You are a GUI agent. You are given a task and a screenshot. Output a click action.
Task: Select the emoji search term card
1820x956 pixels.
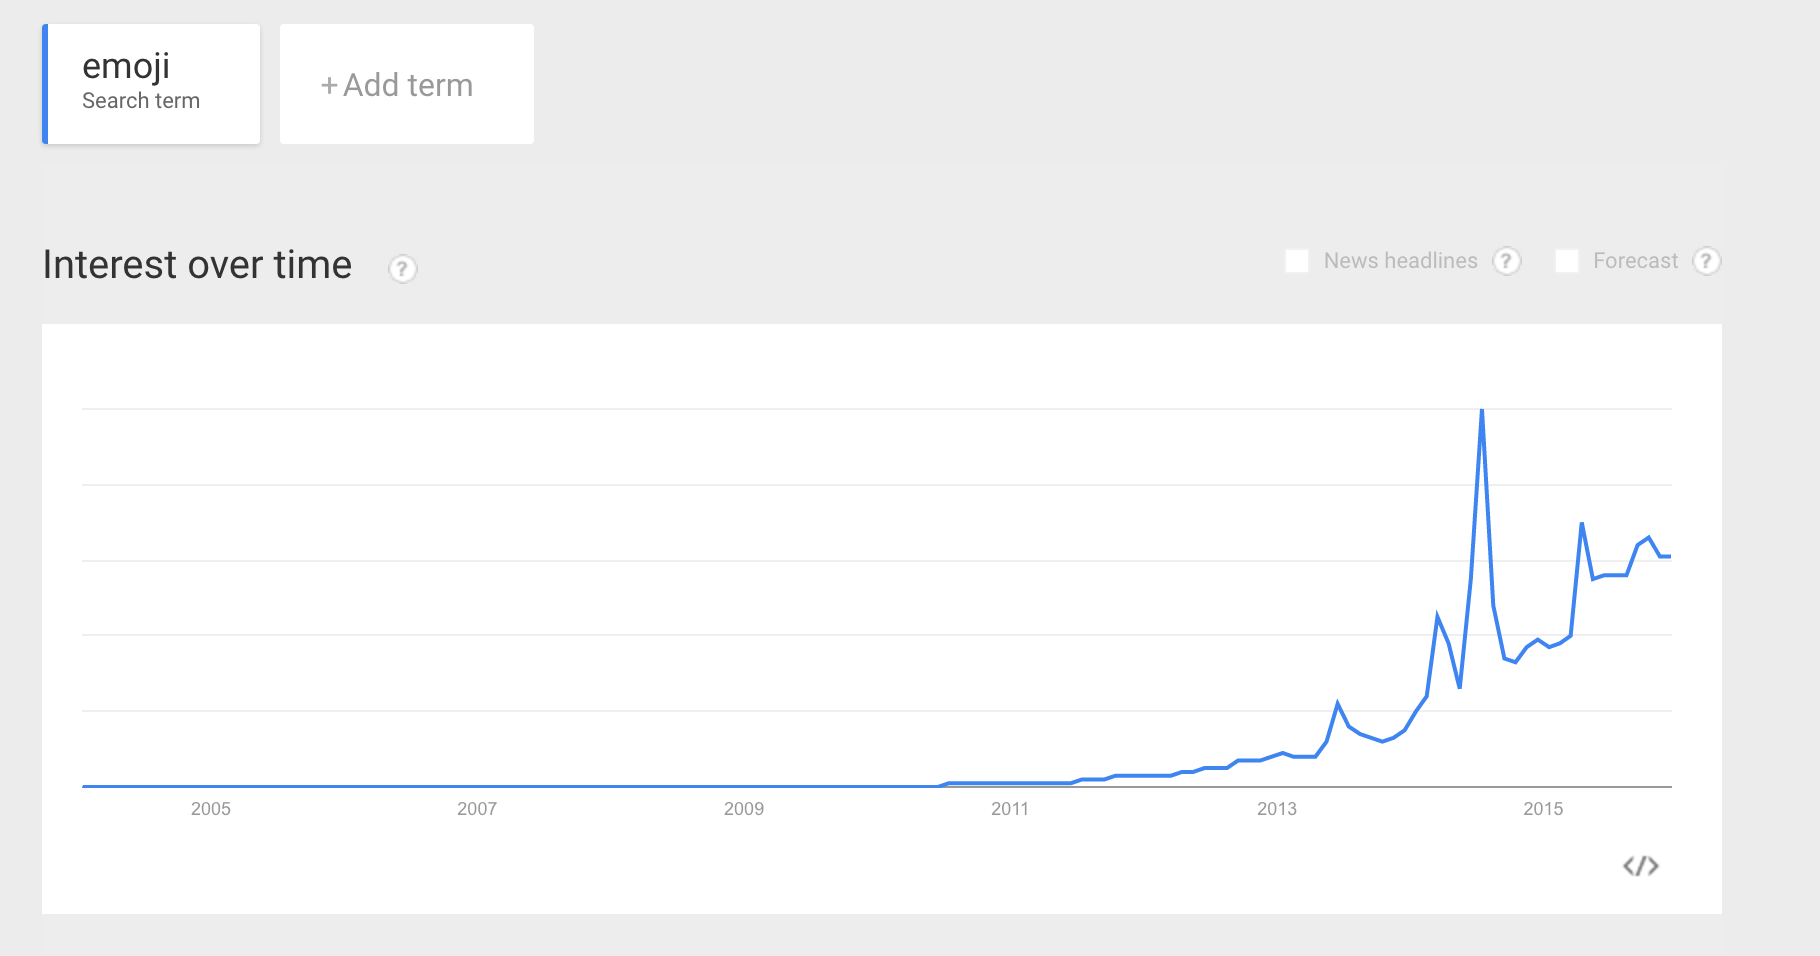[x=151, y=84]
